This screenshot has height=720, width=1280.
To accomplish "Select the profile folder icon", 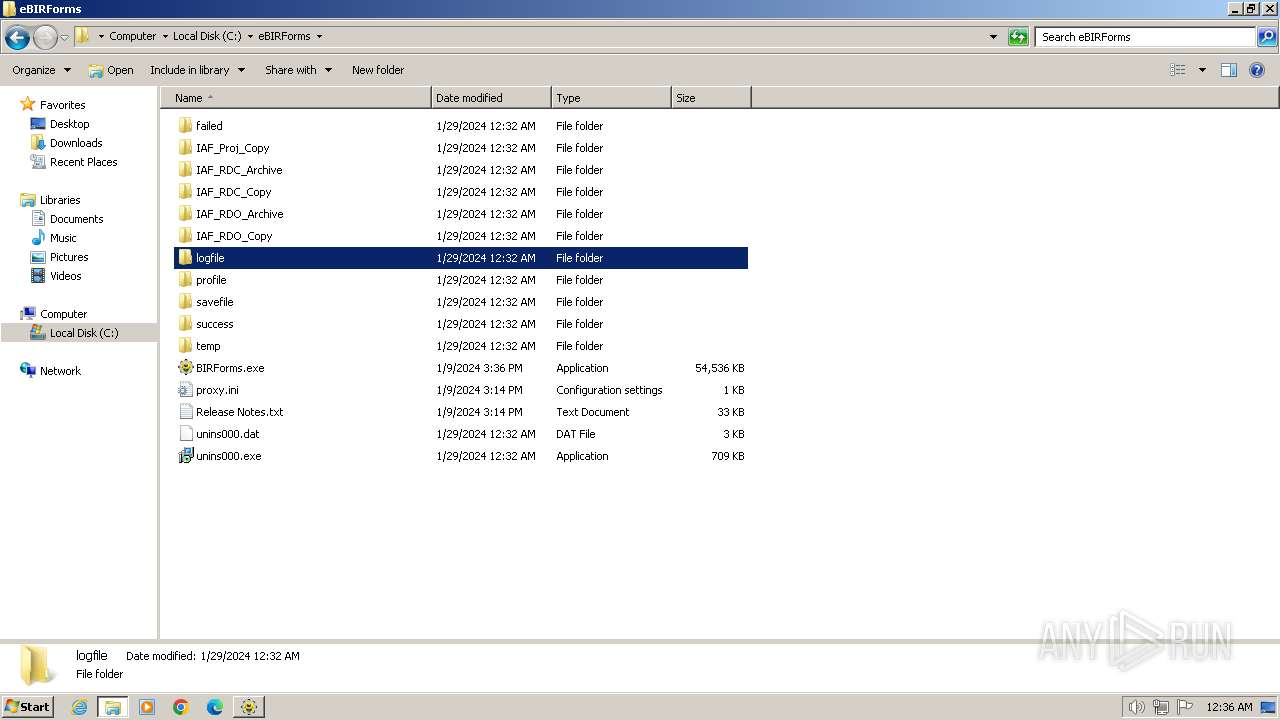I will 185,280.
